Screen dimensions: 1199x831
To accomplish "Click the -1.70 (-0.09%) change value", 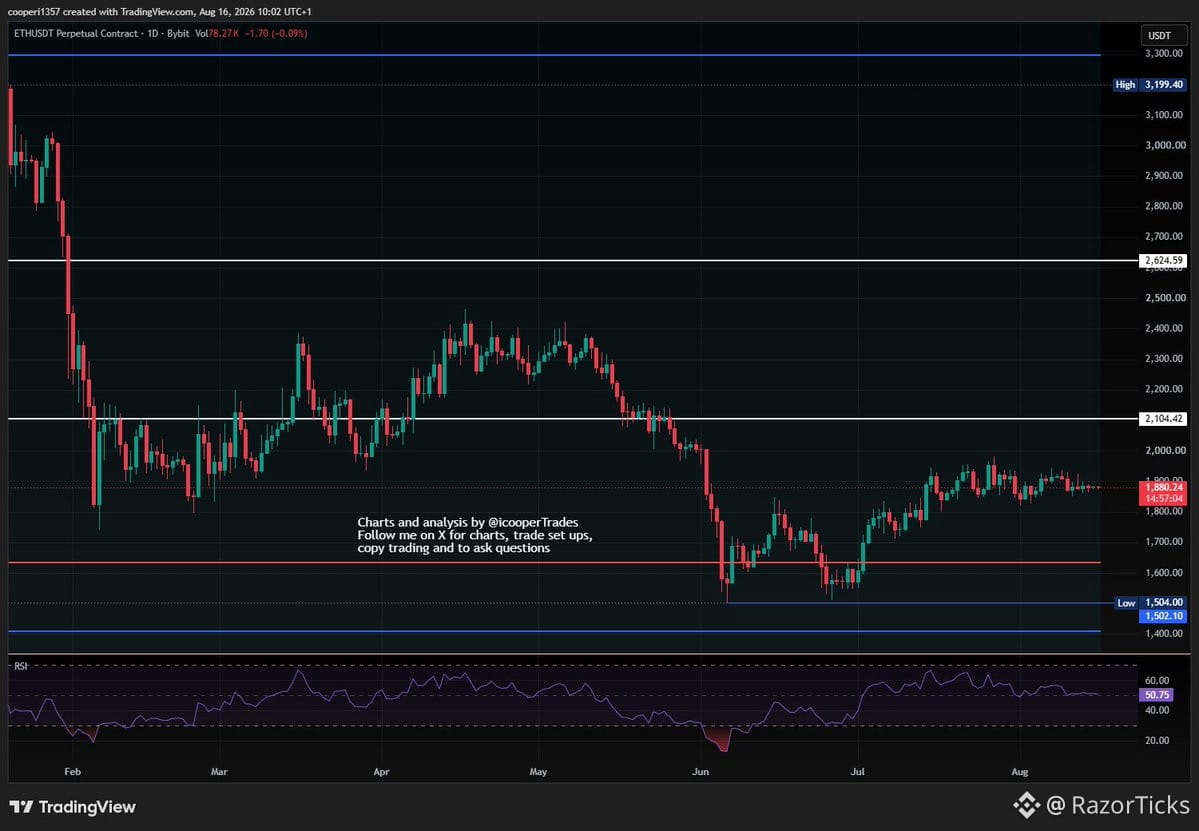I will [276, 34].
